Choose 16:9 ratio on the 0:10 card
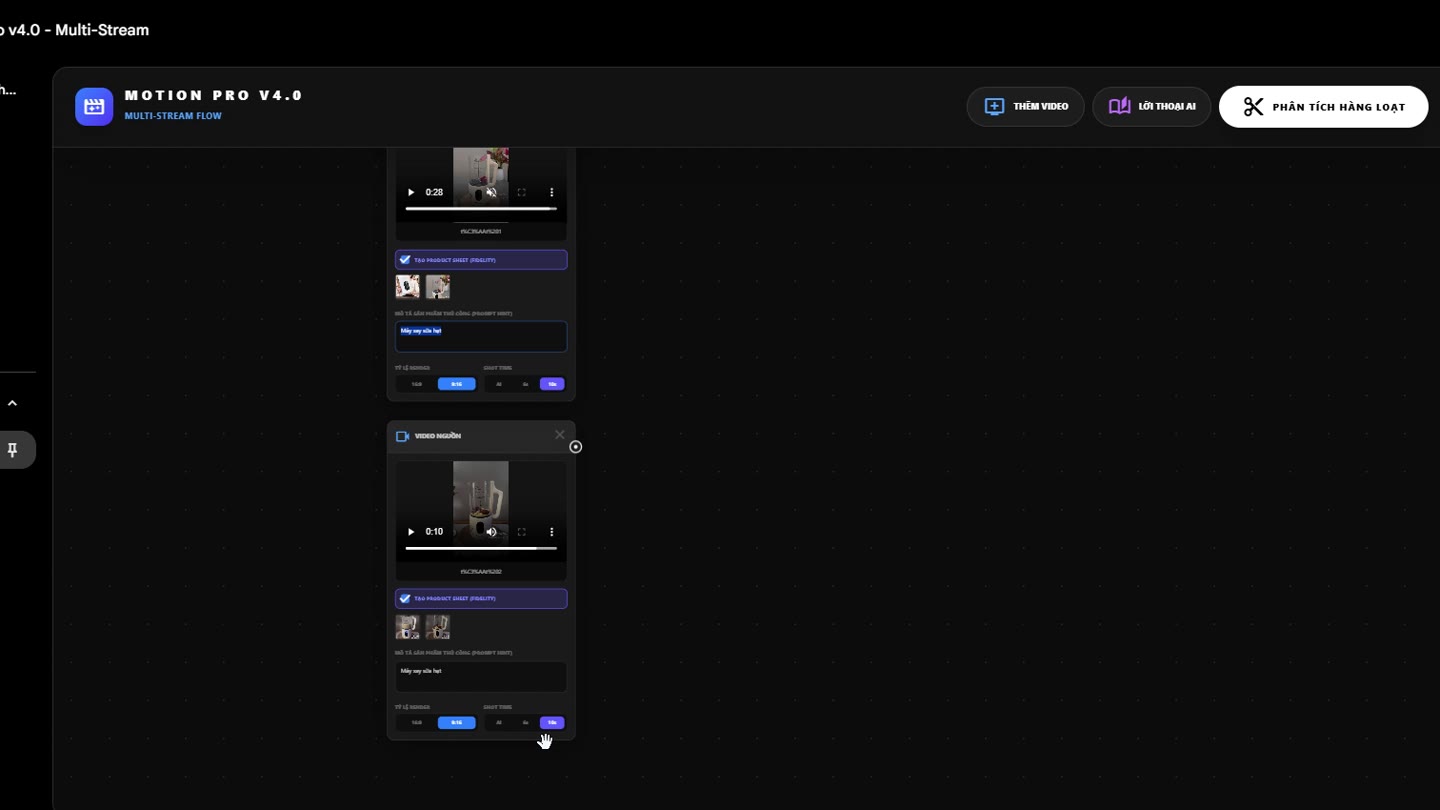 (x=416, y=723)
